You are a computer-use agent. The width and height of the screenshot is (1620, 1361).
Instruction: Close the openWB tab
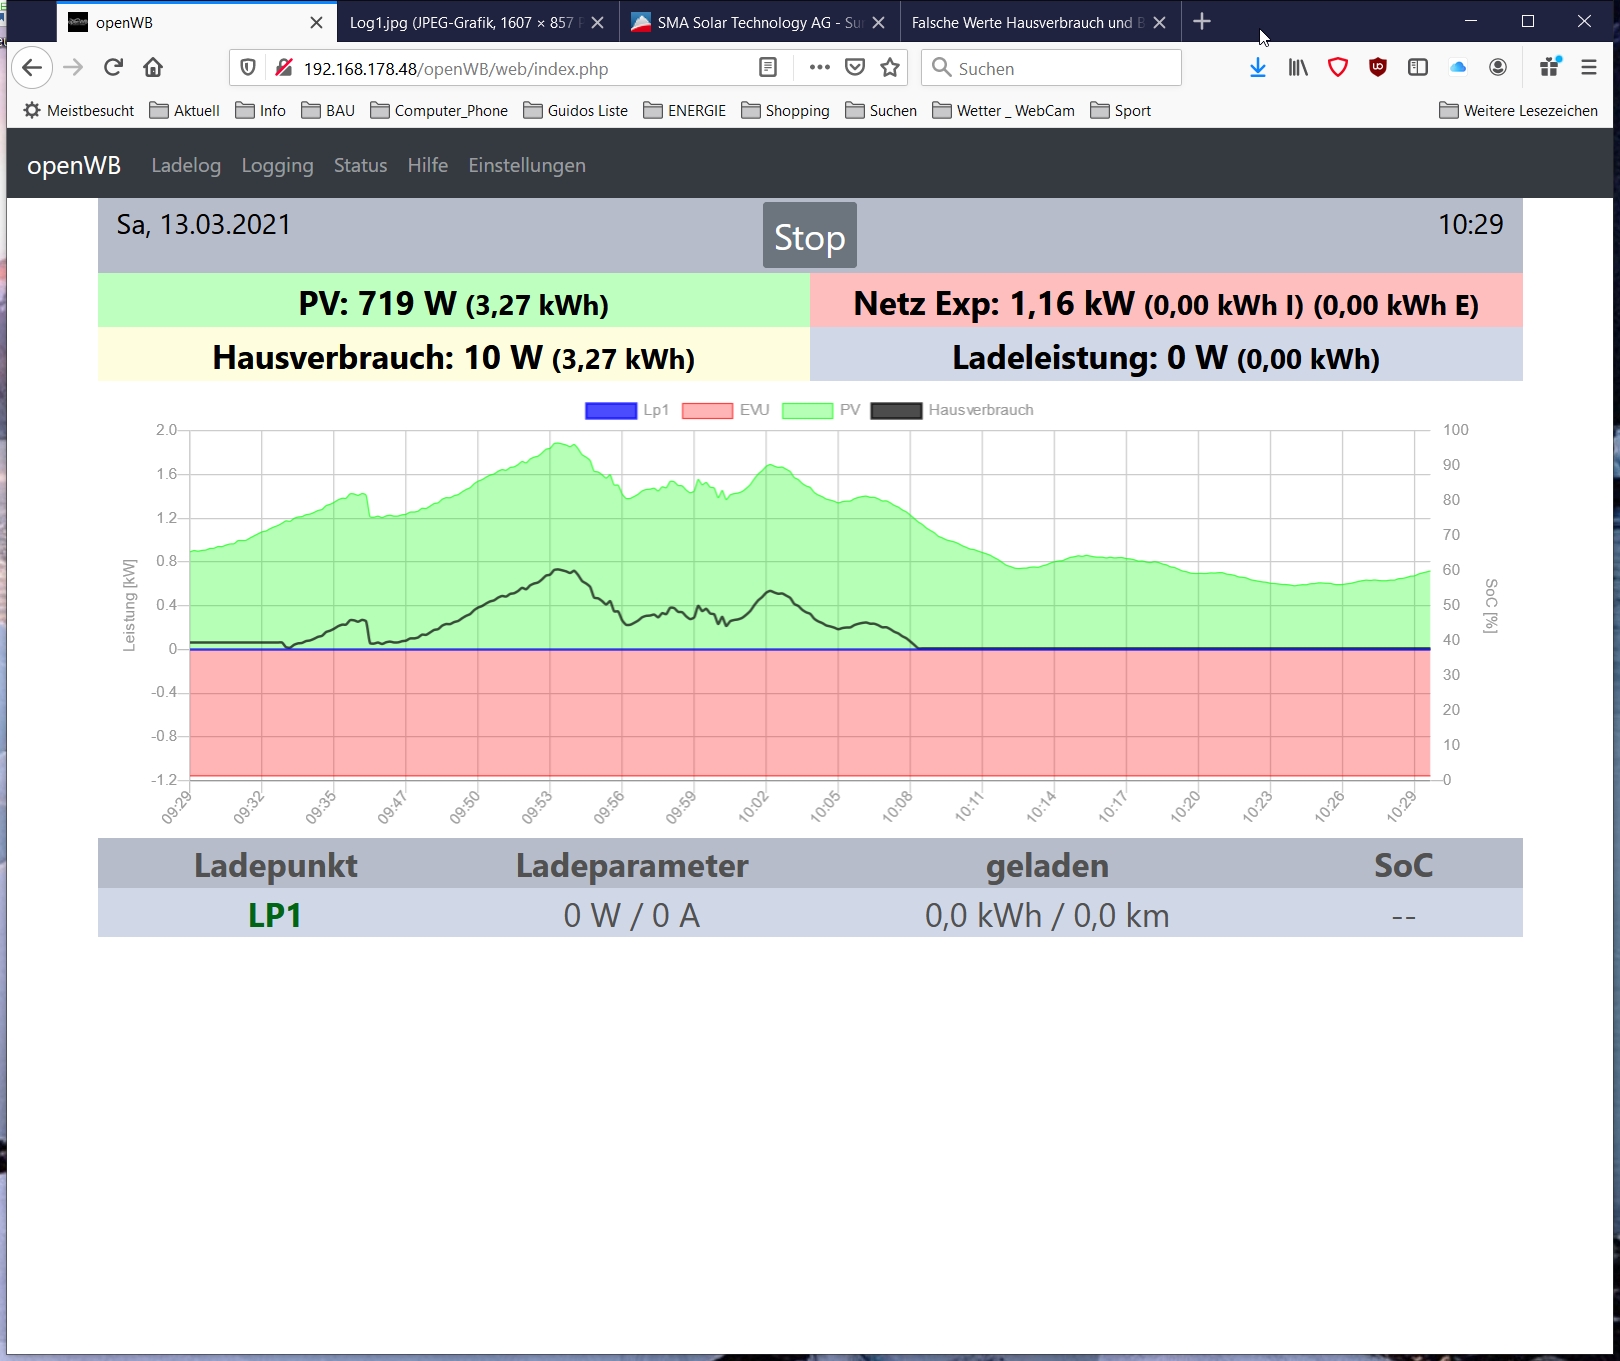coord(316,22)
